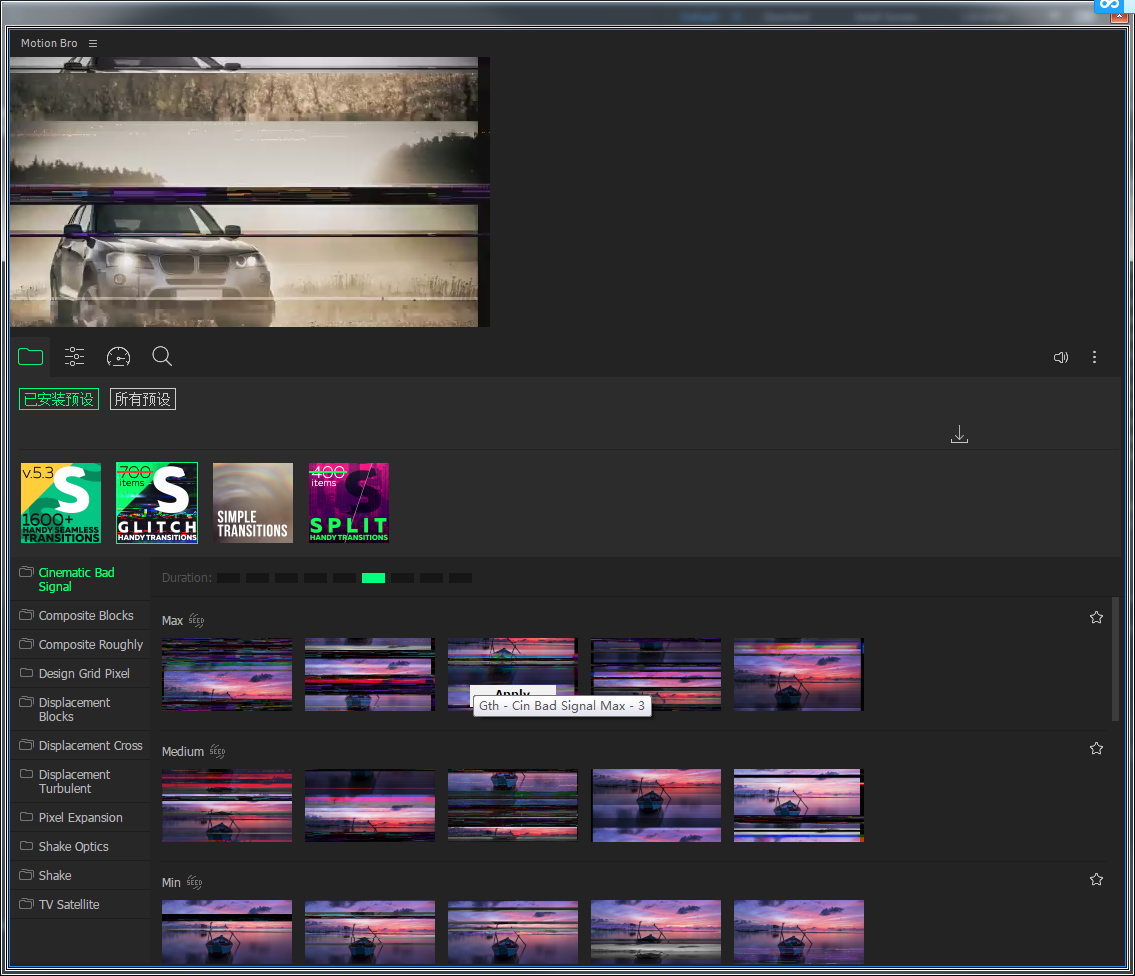This screenshot has width=1135, height=976.
Task: Select the fourth Medium preset thumbnail
Action: click(x=657, y=805)
